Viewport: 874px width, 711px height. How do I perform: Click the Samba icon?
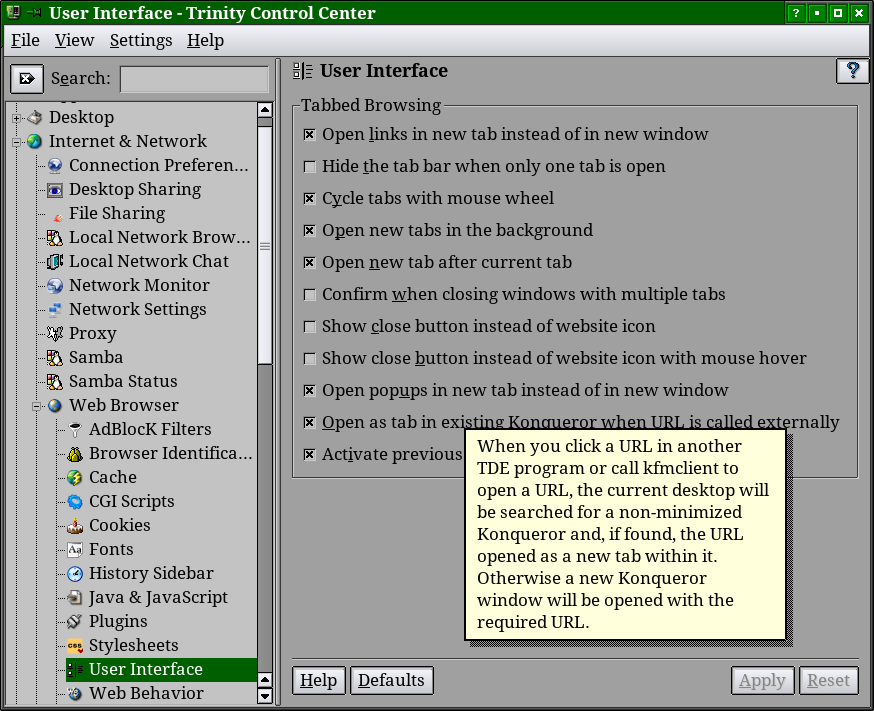coord(55,357)
